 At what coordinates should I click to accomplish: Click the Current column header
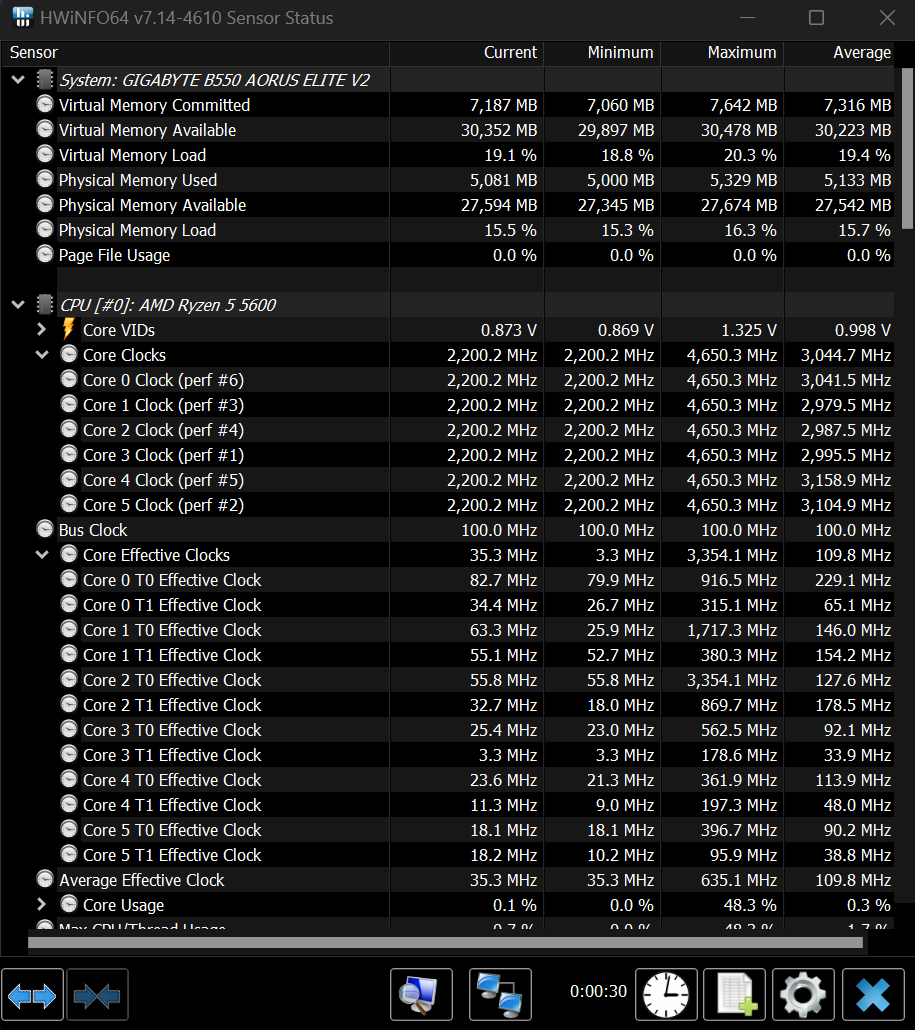[x=467, y=53]
